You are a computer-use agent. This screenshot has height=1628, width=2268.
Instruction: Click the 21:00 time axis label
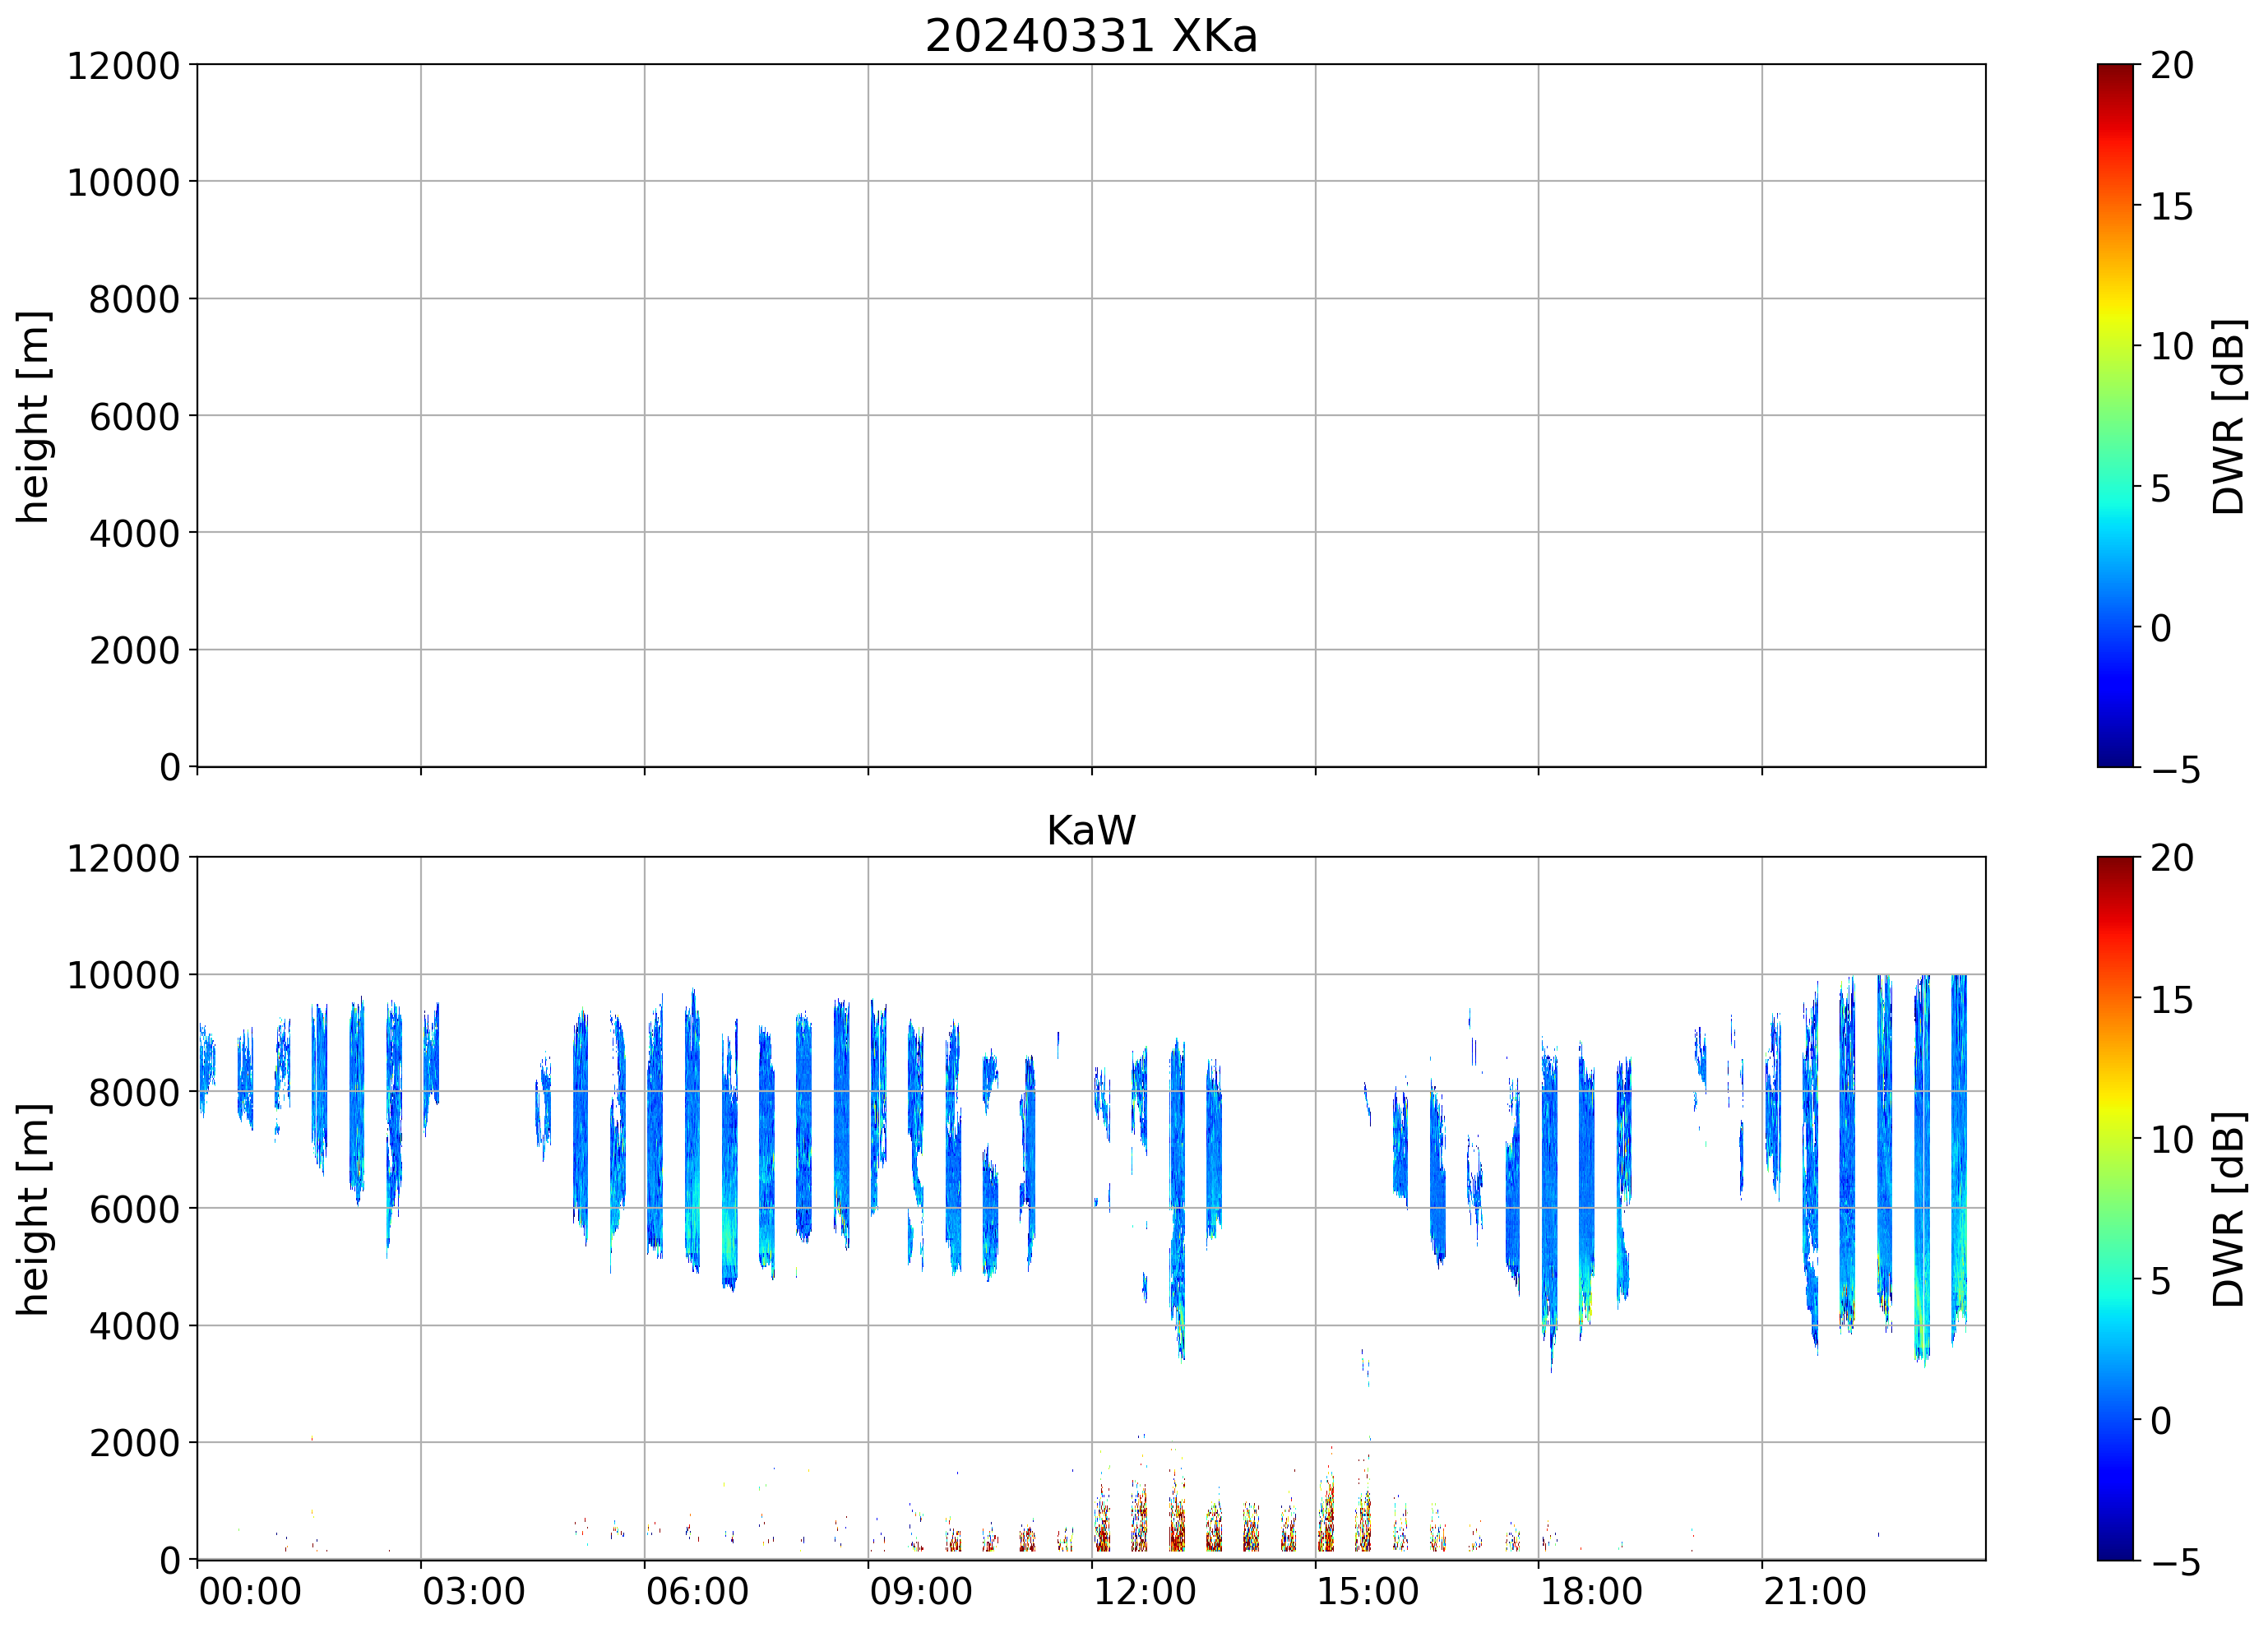click(1814, 1592)
